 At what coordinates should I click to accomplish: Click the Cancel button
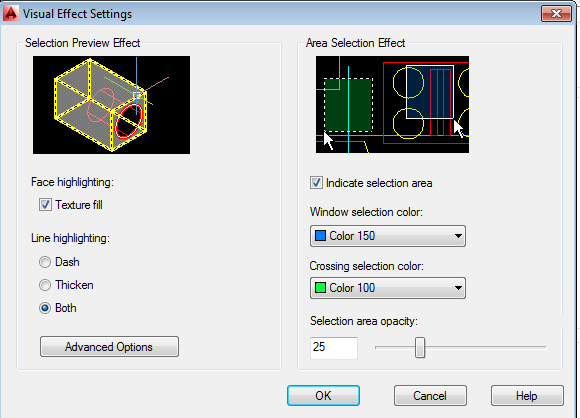point(430,395)
